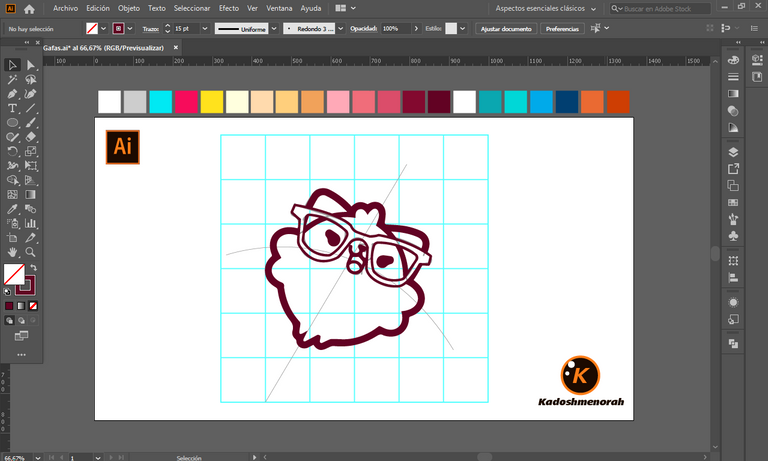This screenshot has height=461, width=768.
Task: Select the Zoom magnifier tool
Action: [x=30, y=252]
